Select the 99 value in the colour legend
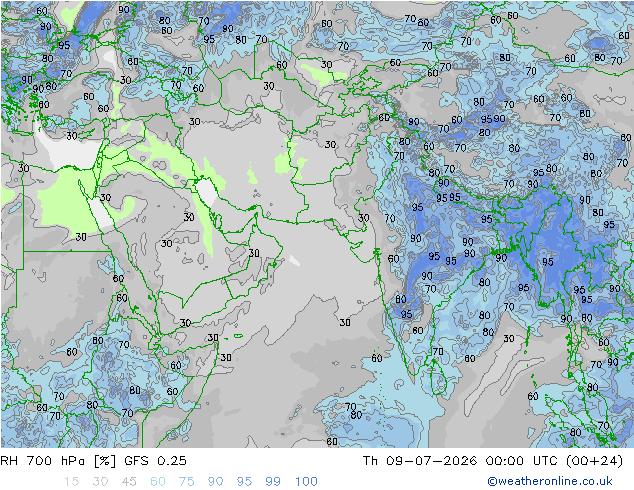Viewport: 634px width, 490px height. pos(273,482)
